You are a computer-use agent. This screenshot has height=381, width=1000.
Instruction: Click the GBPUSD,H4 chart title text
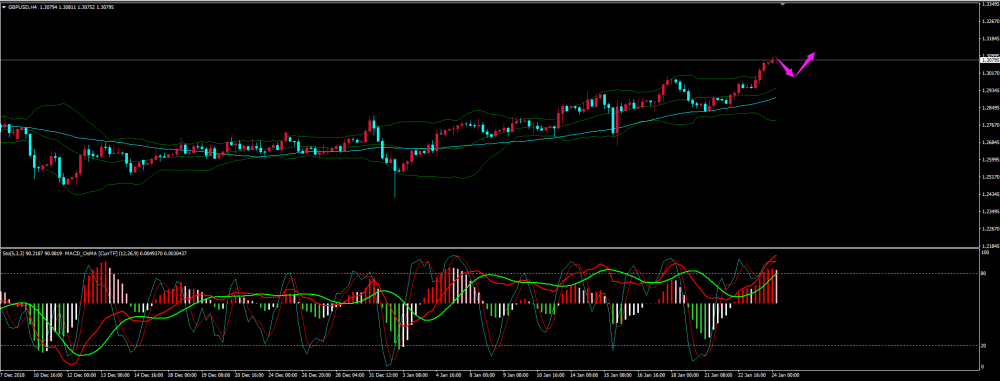22,6
